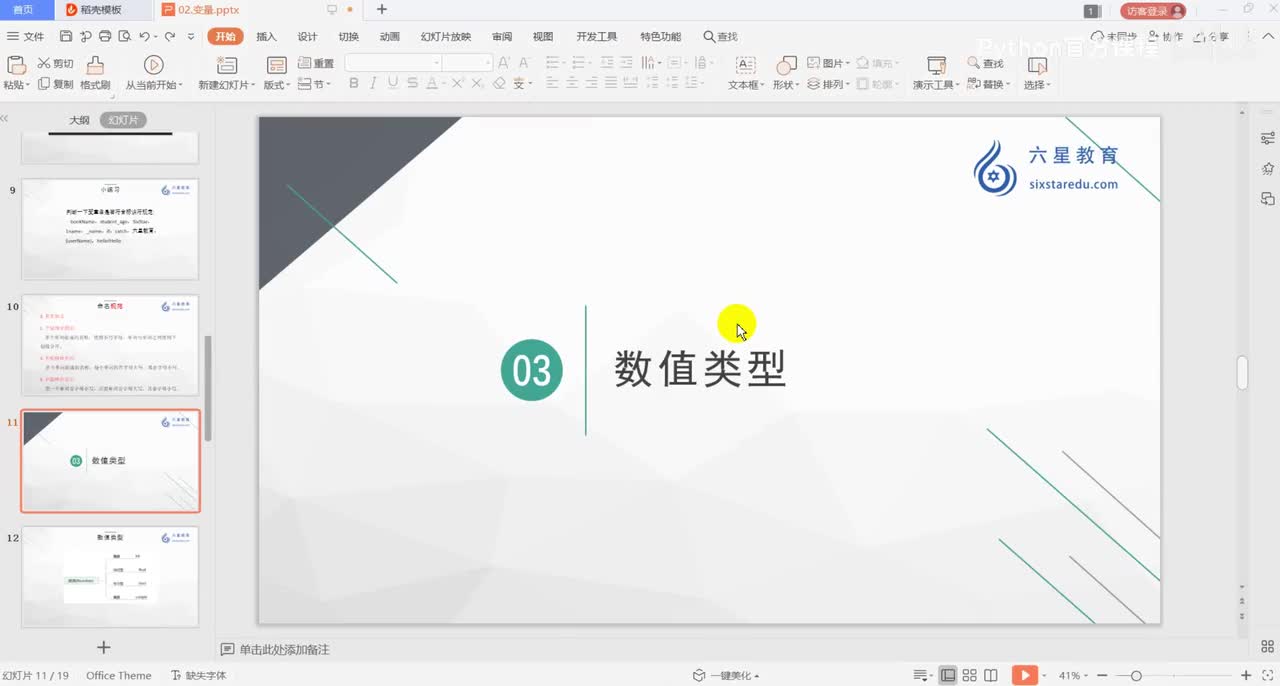Click the Save icon in quick access toolbar

pyautogui.click(x=66, y=36)
